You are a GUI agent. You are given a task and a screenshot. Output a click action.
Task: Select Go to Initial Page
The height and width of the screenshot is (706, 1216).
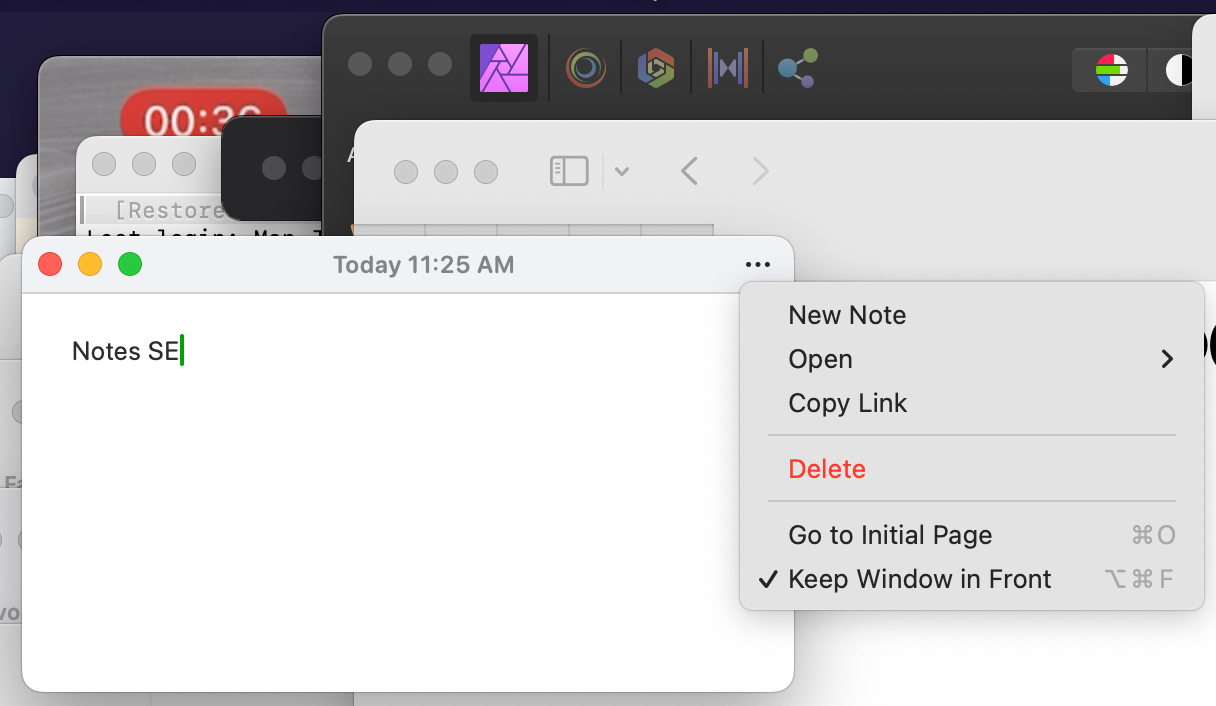tap(972, 535)
